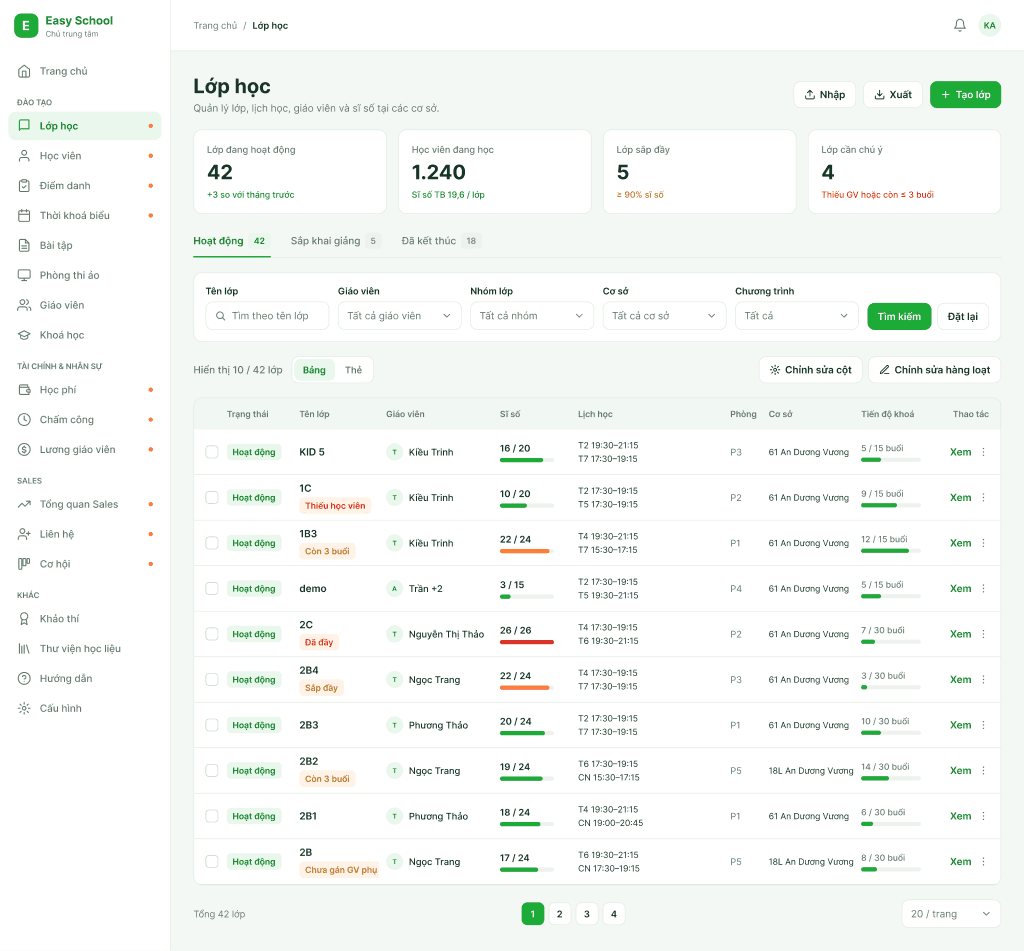Image resolution: width=1024 pixels, height=951 pixels.
Task: Open notifications bell icon
Action: [x=959, y=25]
